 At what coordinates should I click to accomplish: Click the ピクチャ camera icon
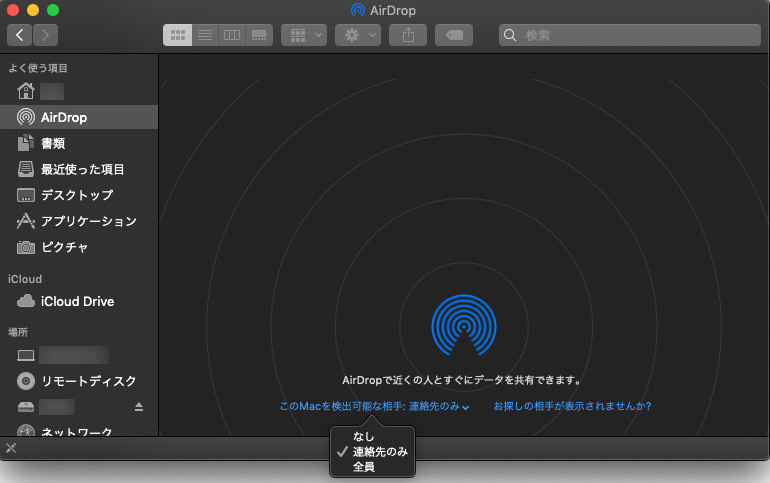[x=26, y=247]
